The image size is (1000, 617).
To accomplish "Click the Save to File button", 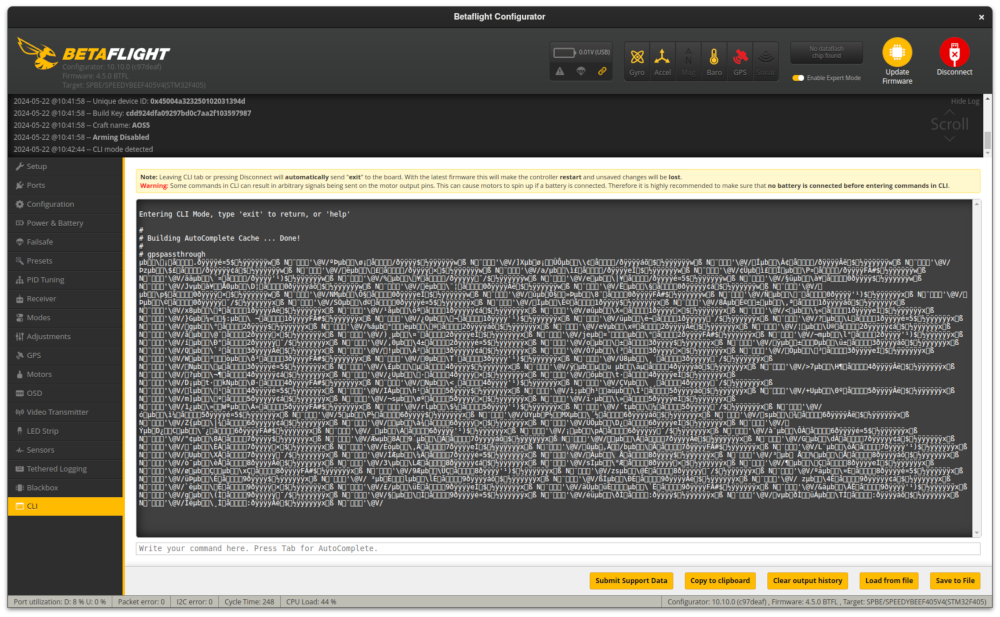I will pos(955,581).
